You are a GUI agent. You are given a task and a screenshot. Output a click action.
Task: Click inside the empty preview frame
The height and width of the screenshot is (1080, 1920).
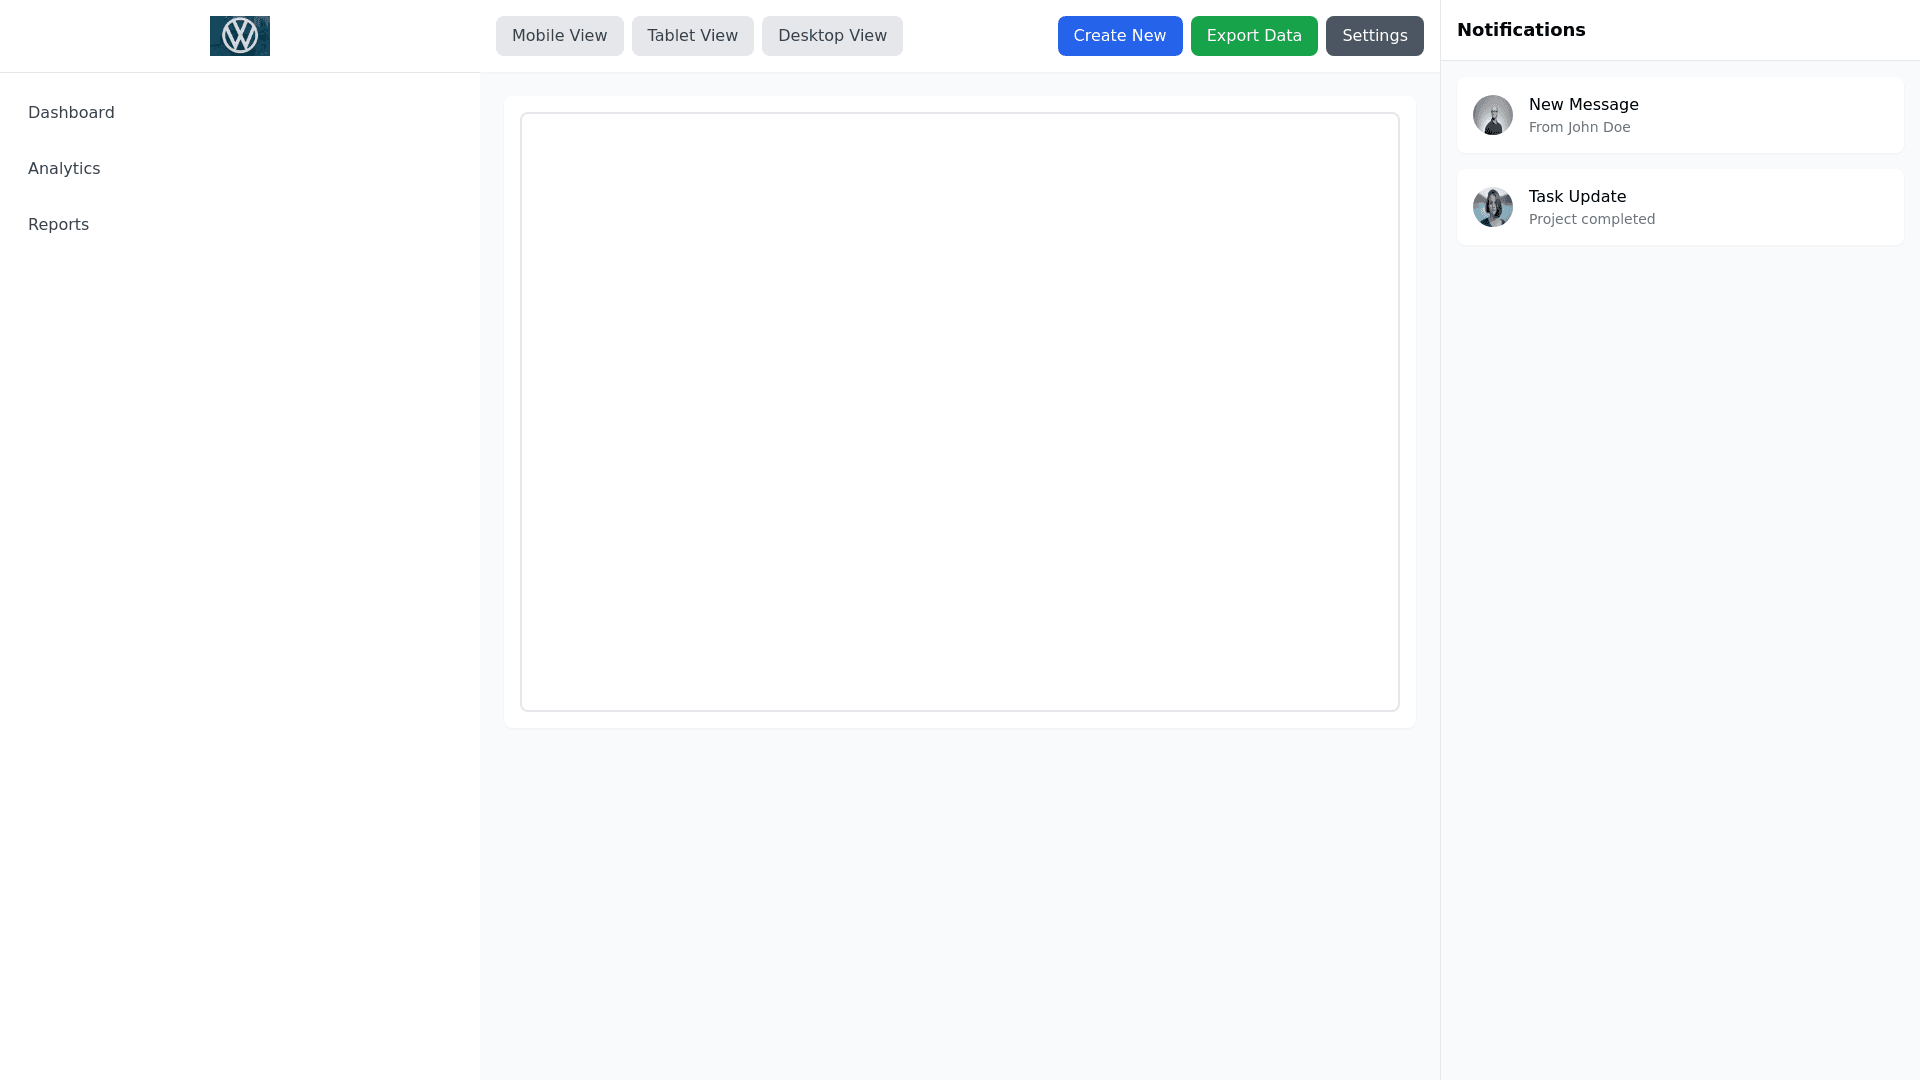959,412
